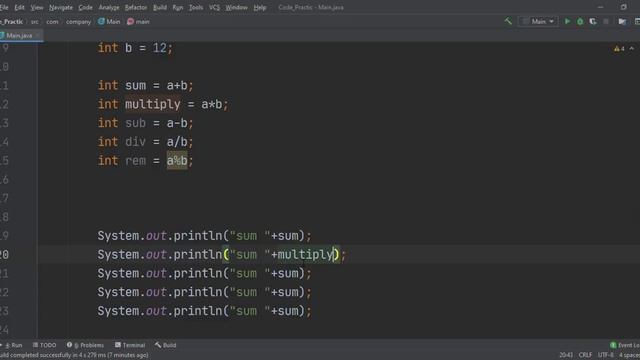Open Project Structure icon in the toolbar
This screenshot has height=360, width=640.
point(622,22)
